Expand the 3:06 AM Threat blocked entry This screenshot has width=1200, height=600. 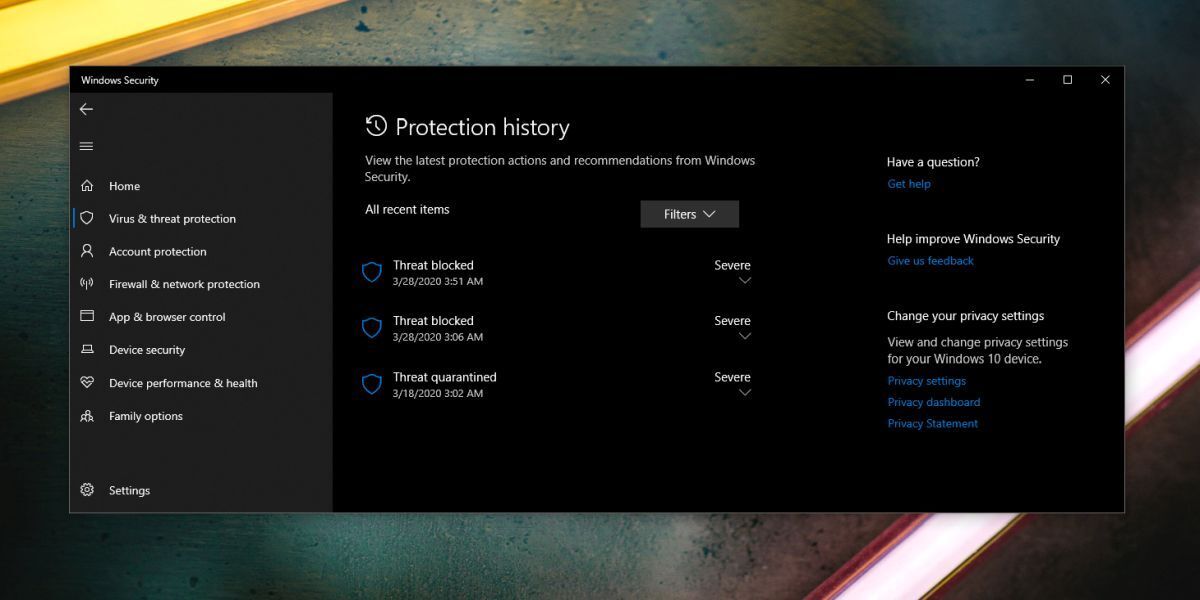pyautogui.click(x=744, y=337)
